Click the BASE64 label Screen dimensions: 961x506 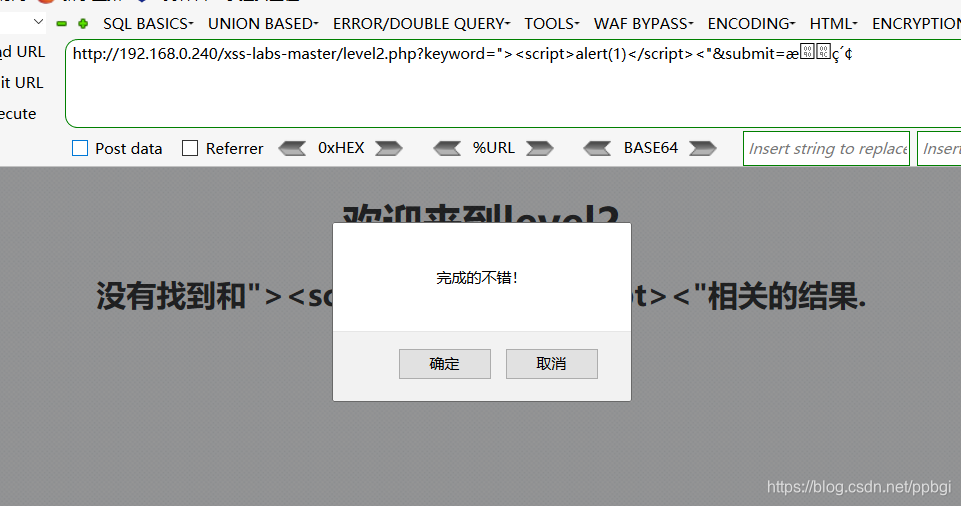tap(651, 148)
